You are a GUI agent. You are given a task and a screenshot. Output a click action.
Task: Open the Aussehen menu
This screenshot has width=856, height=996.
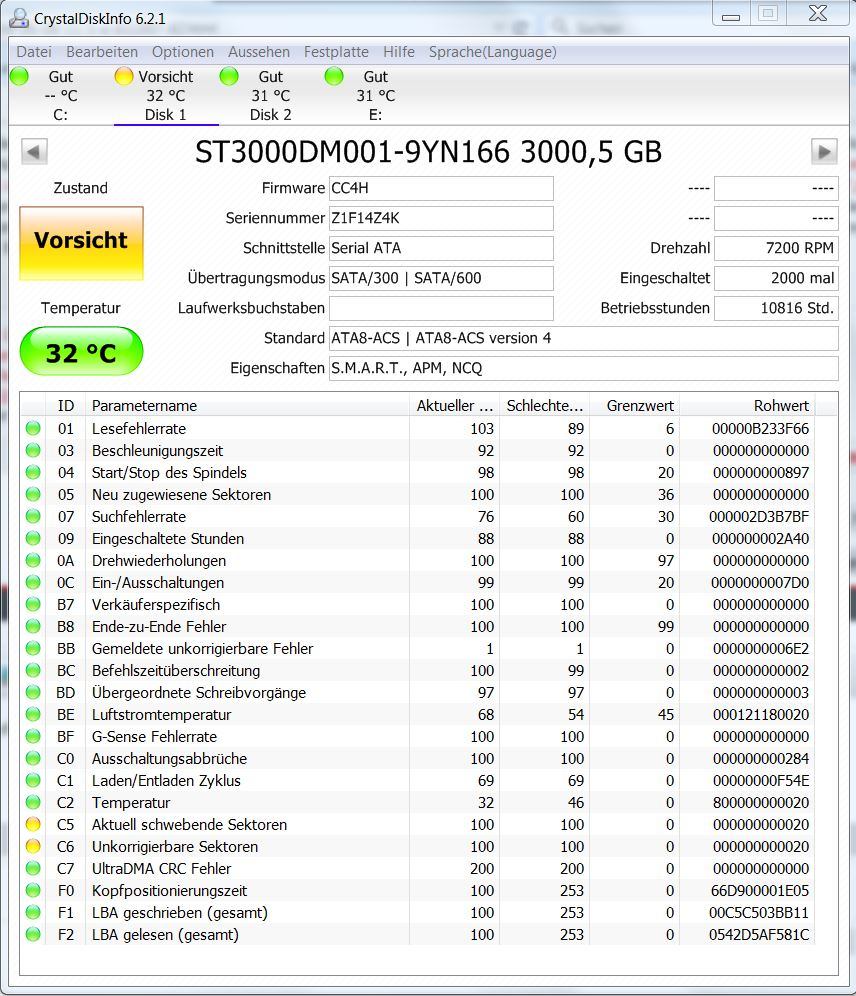(x=258, y=52)
